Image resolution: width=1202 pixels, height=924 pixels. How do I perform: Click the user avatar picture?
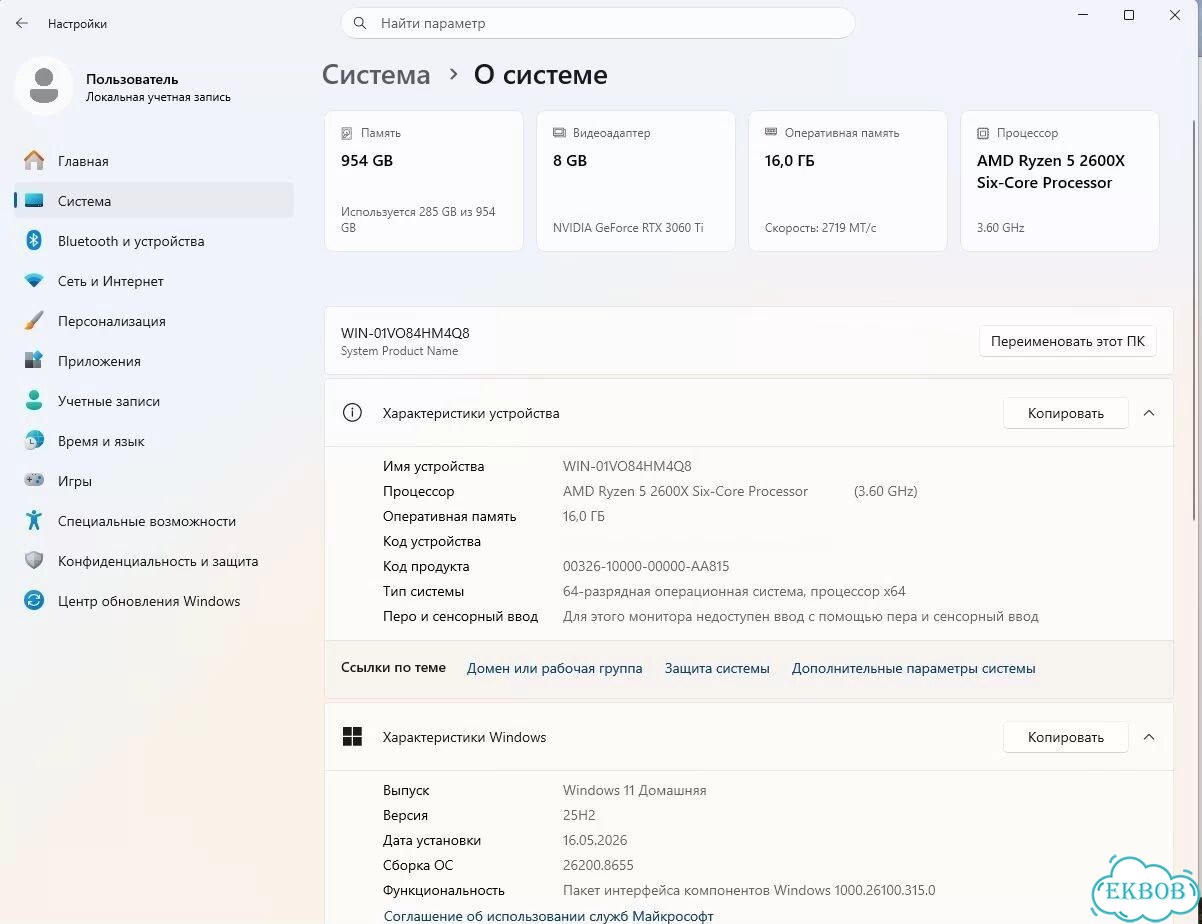point(43,87)
